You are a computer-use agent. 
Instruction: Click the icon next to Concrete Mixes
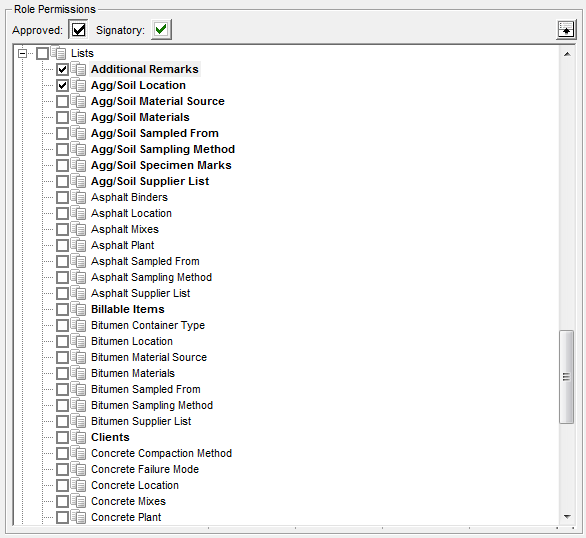pos(78,501)
